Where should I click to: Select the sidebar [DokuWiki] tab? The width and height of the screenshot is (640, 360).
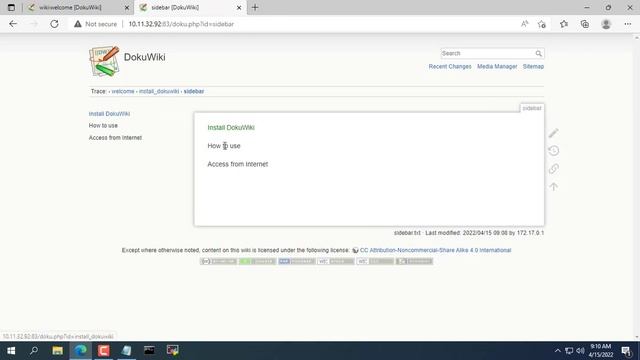click(x=175, y=7)
